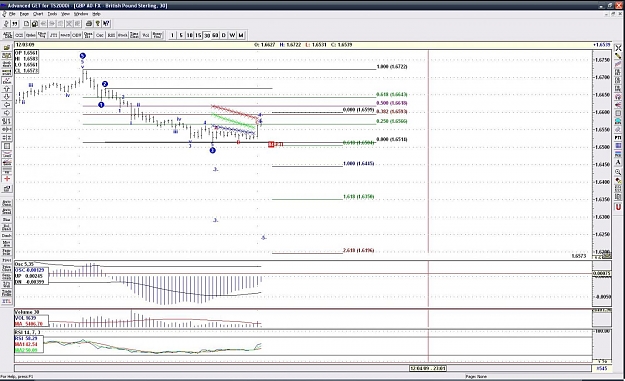This screenshot has height=381, width=625.
Task: Click the right arrow icon on left toolbar
Action: [x=7, y=113]
